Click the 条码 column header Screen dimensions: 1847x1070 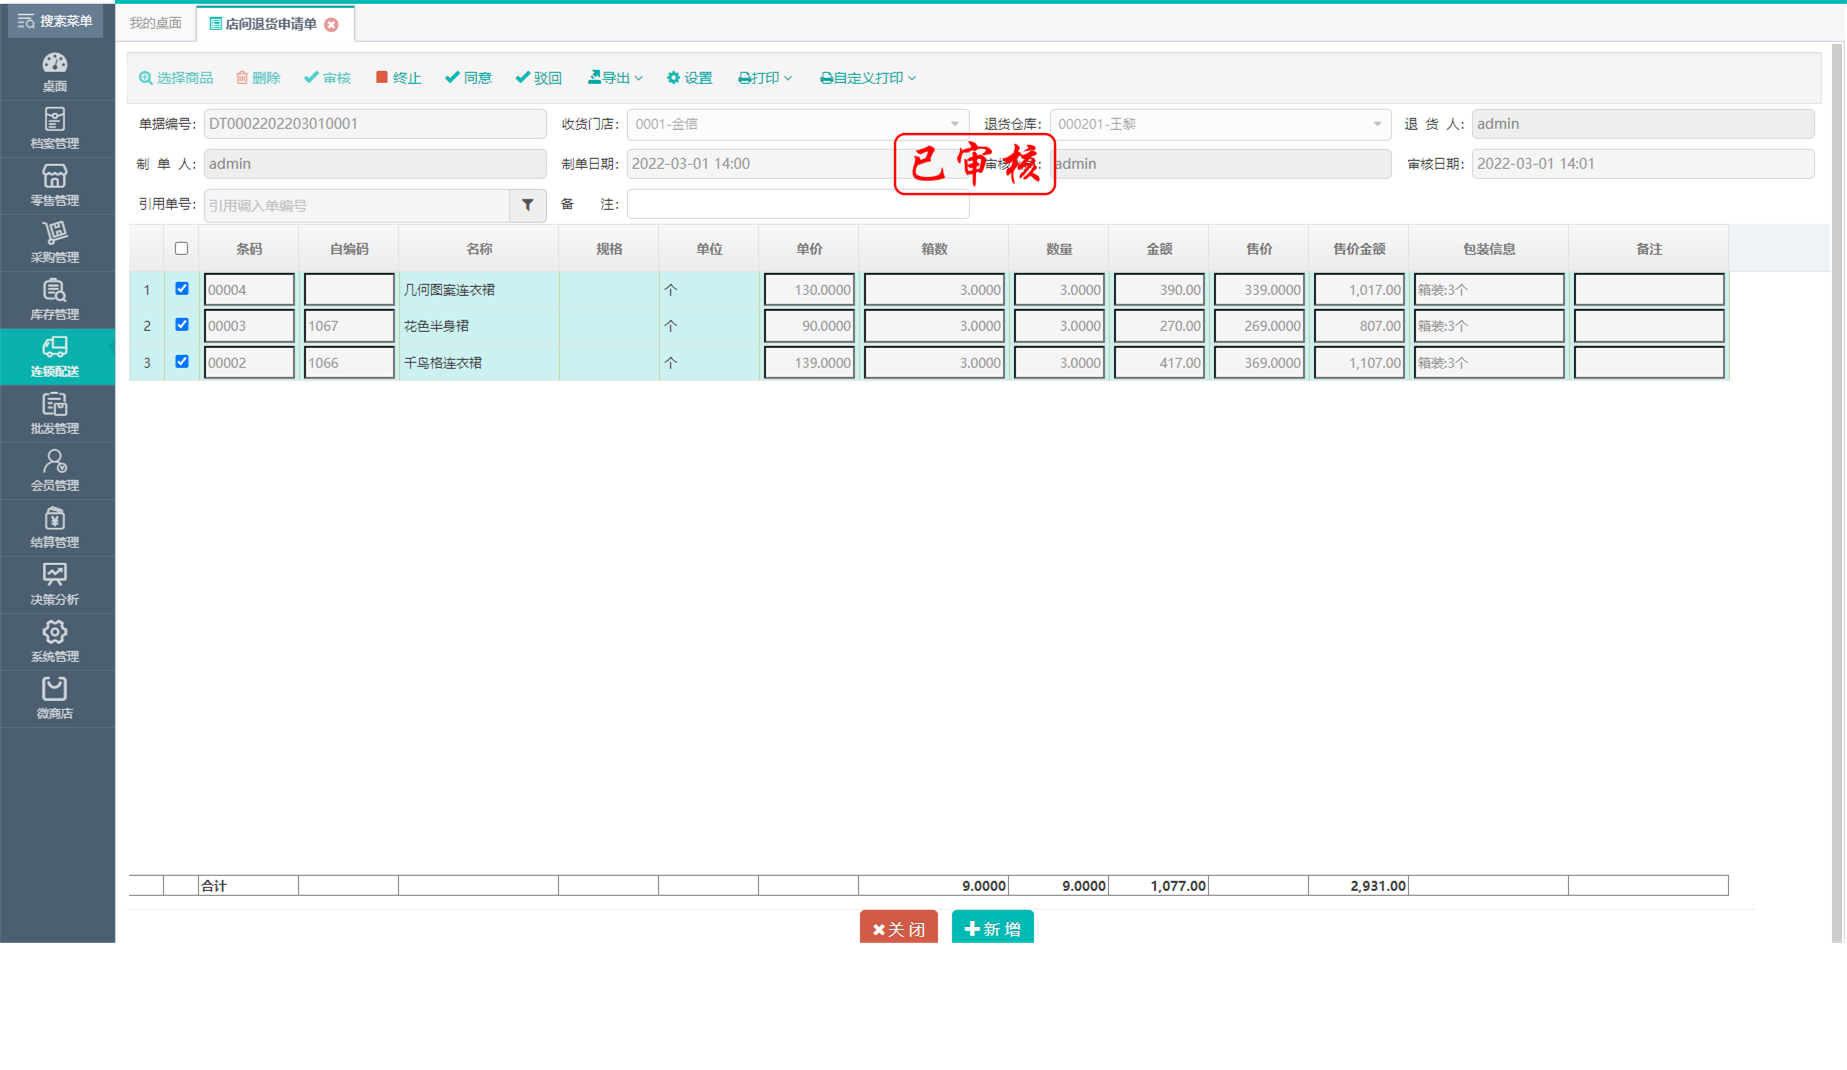pos(249,249)
